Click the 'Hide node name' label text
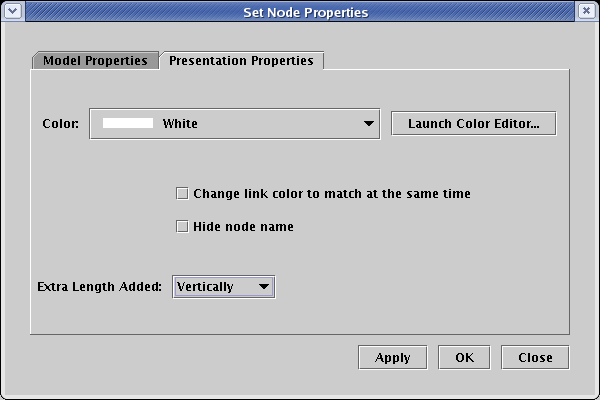This screenshot has width=600, height=400. [243, 226]
